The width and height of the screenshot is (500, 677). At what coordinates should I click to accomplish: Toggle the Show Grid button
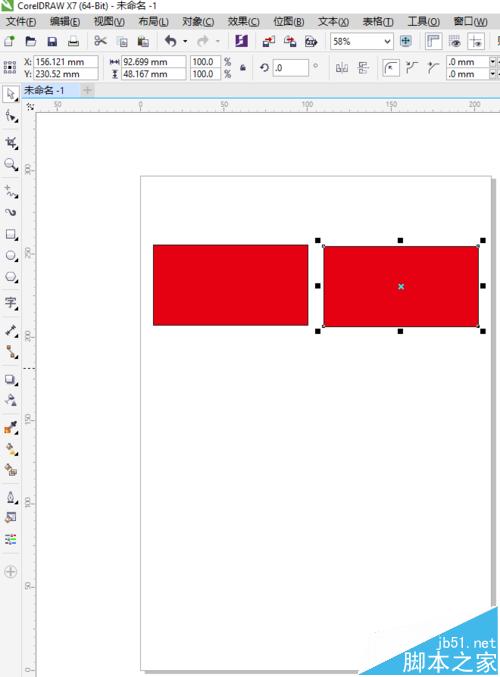coord(454,41)
